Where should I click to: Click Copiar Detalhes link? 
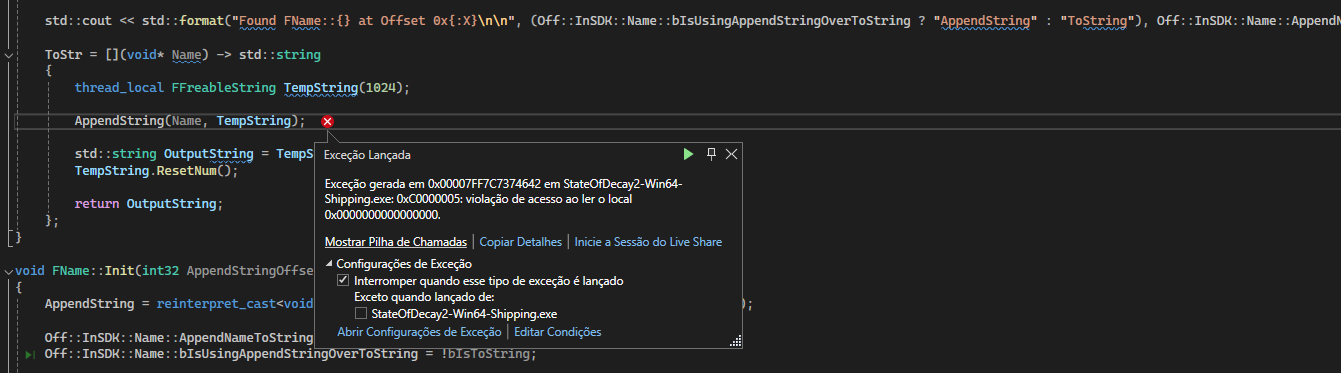point(520,242)
